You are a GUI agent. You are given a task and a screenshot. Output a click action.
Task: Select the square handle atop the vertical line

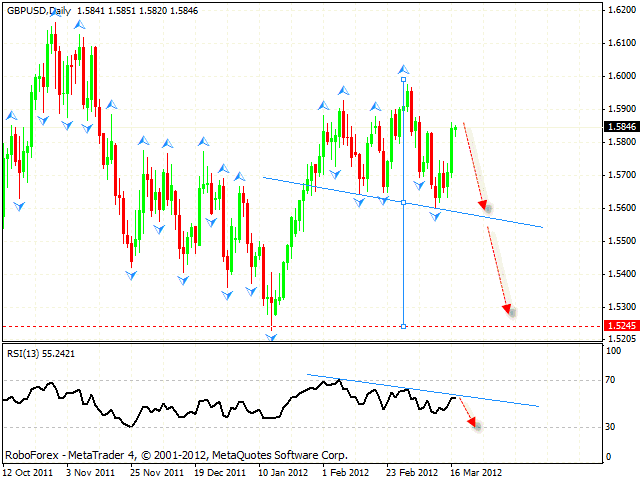coord(403,78)
